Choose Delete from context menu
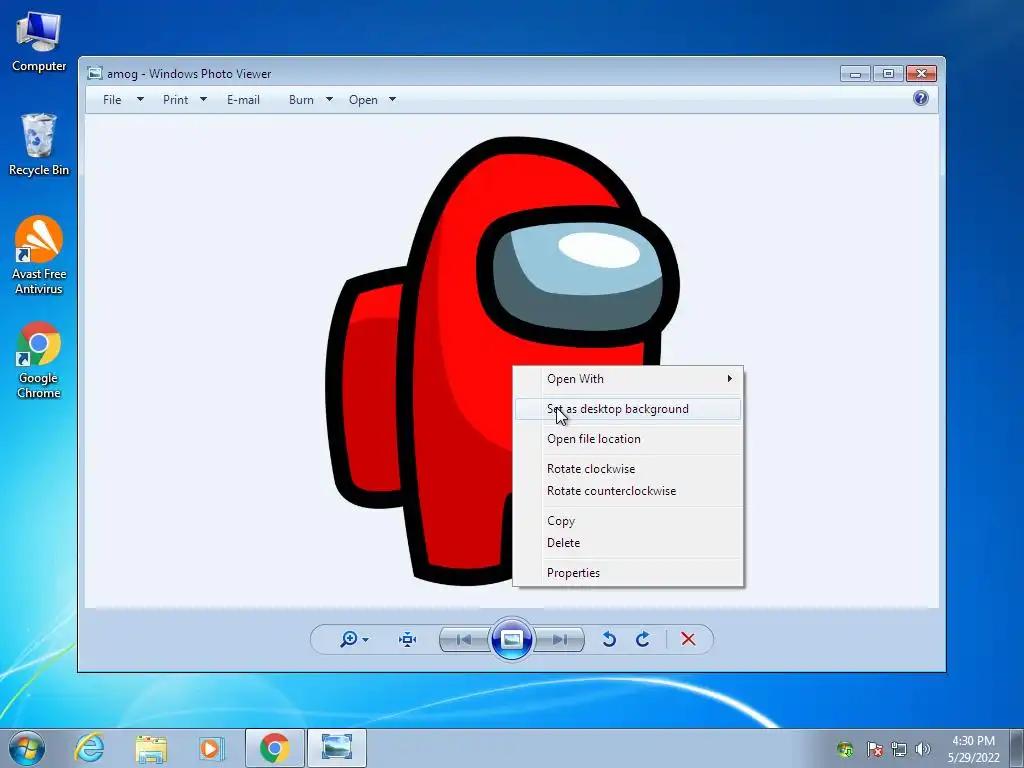The height and width of the screenshot is (768, 1024). 628,543
